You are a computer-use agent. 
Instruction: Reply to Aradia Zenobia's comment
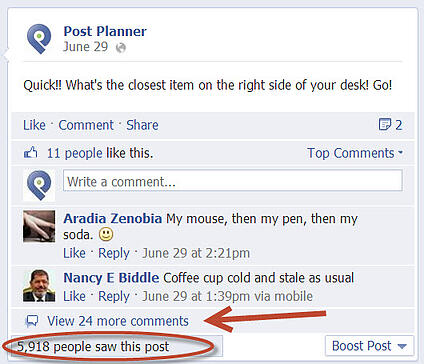click(114, 253)
